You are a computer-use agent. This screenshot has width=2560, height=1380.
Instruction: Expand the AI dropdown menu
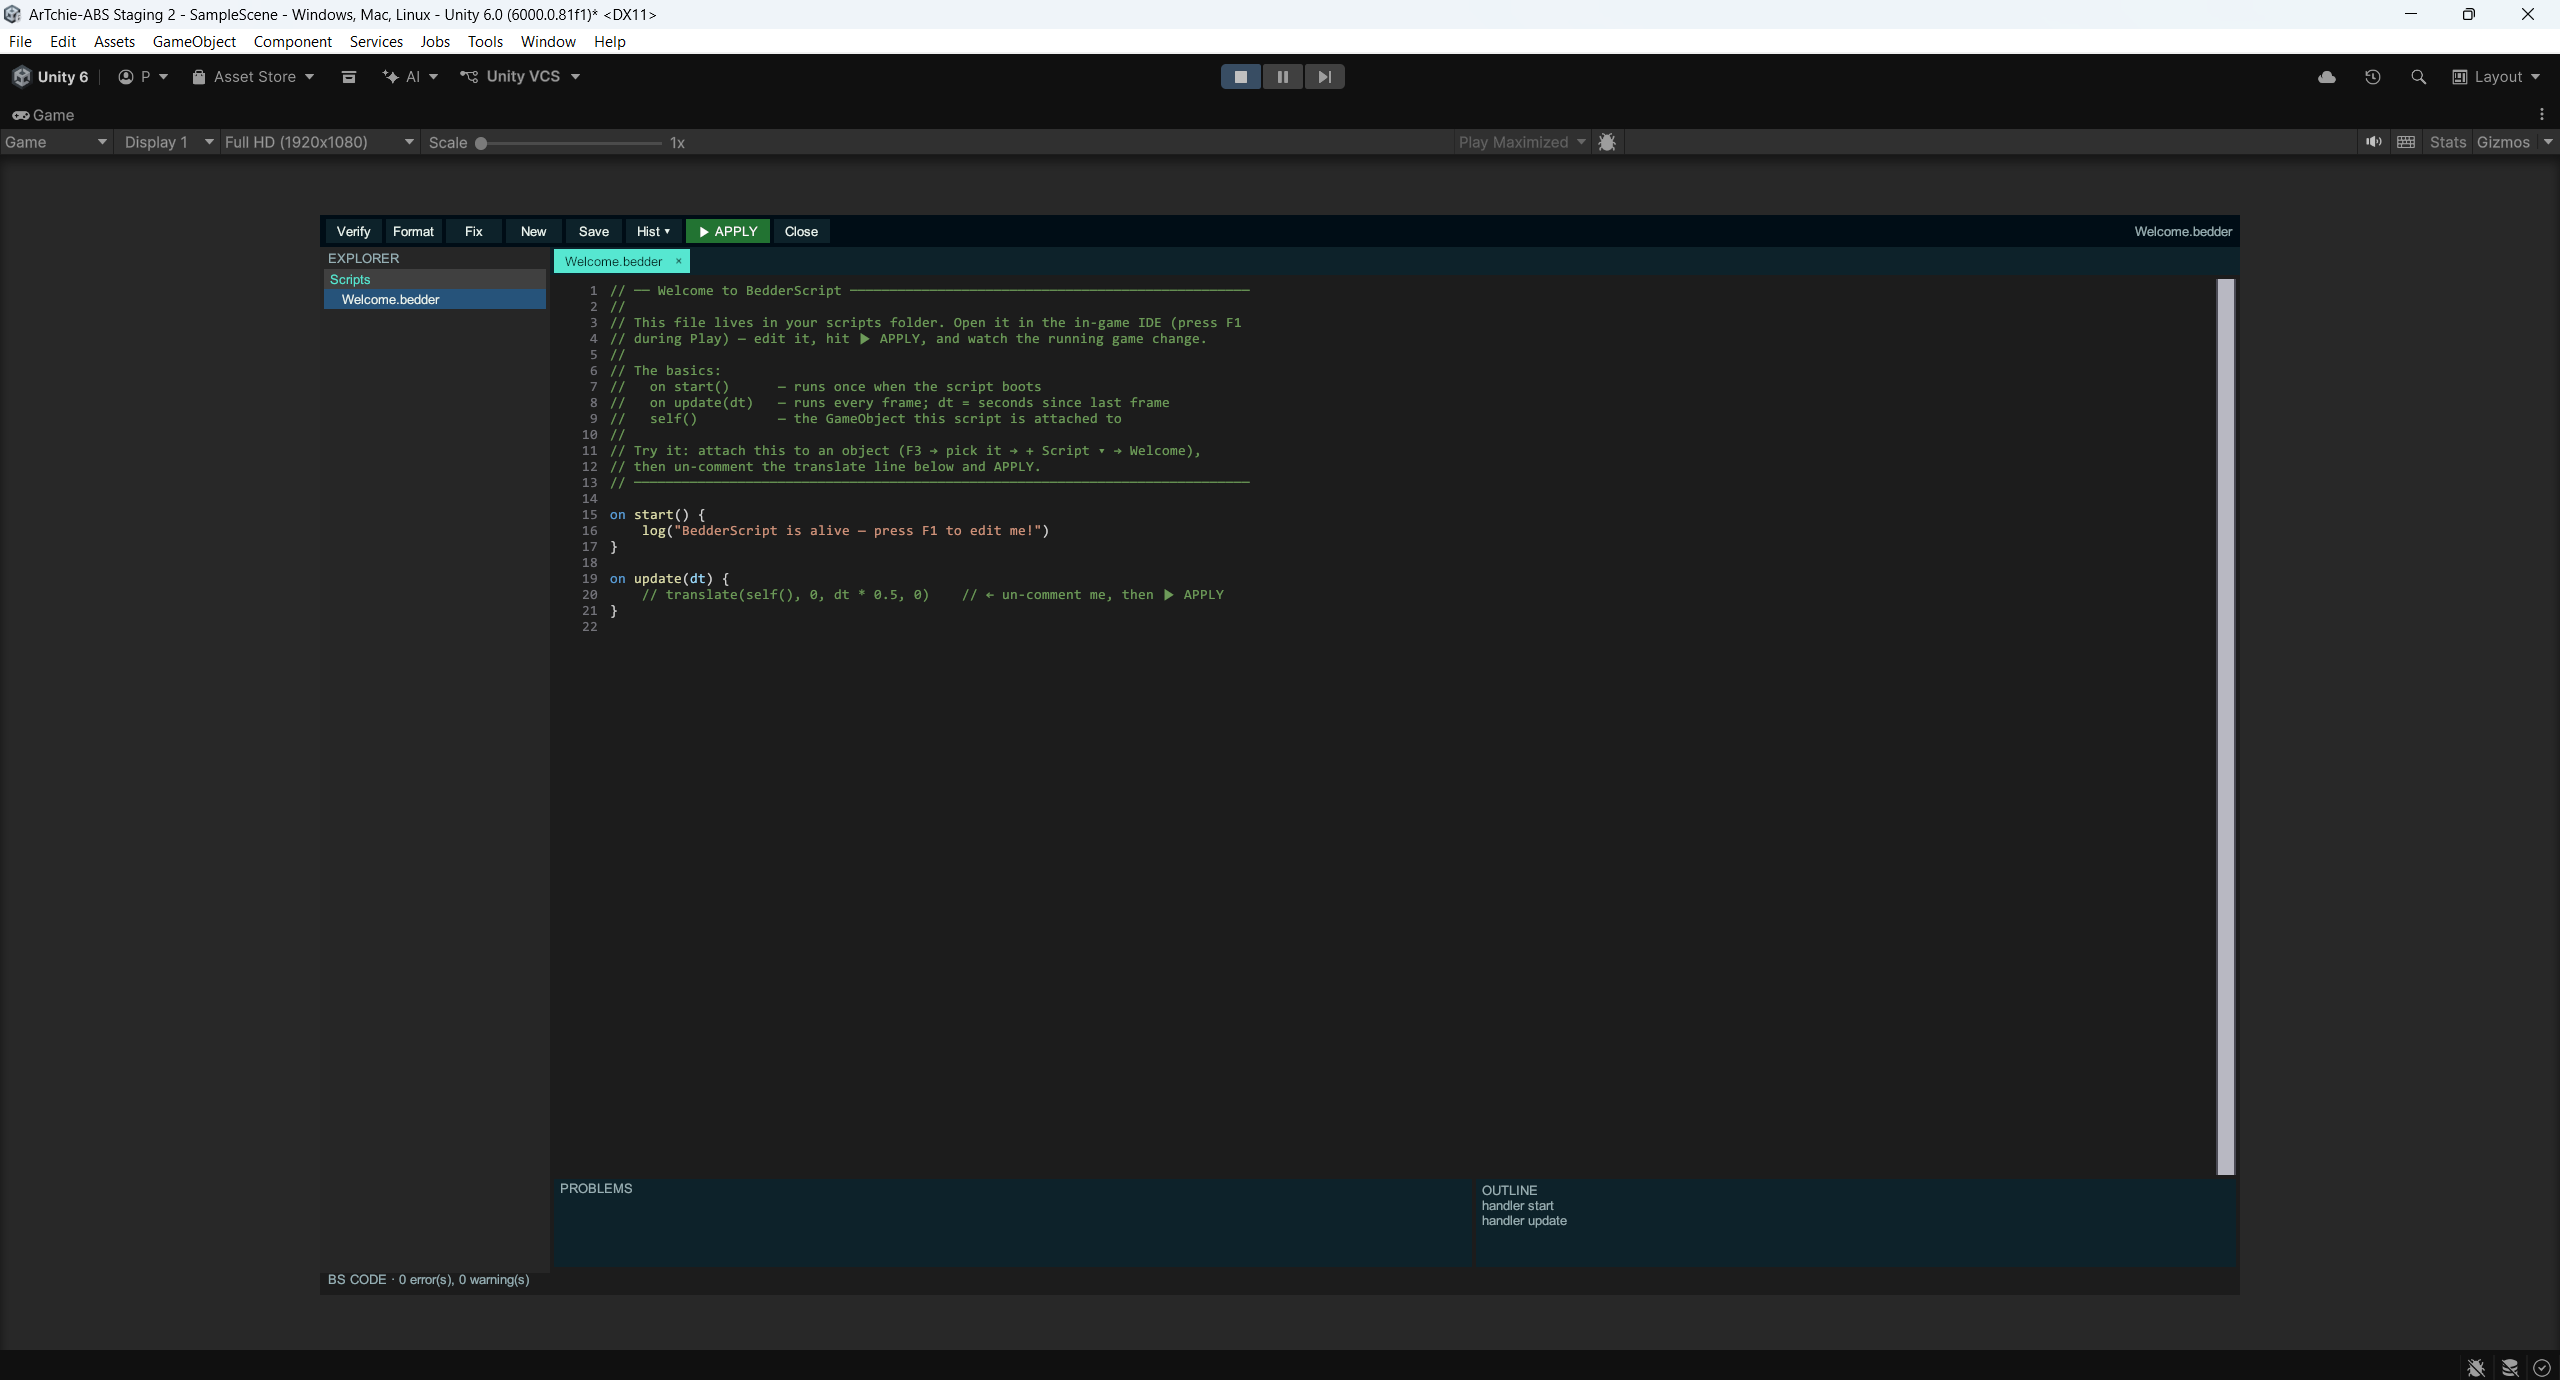pos(411,77)
